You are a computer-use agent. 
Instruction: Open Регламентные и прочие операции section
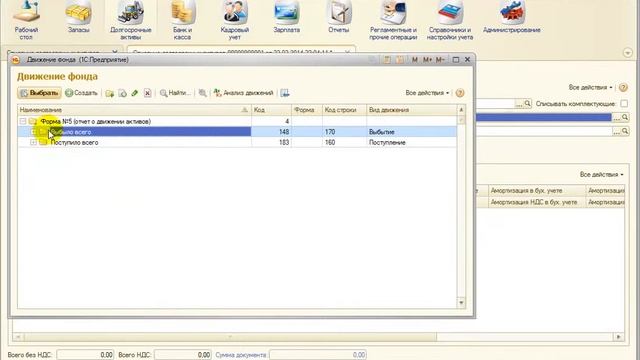393,20
